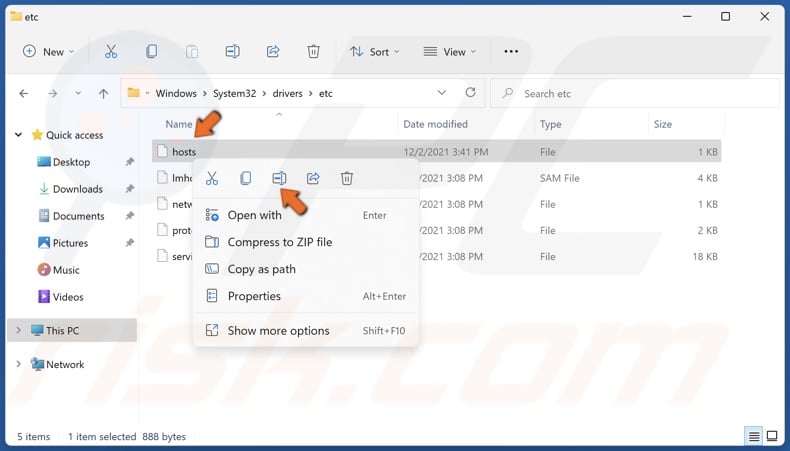Click the chevron after System32 in the path
This screenshot has width=790, height=451.
point(265,93)
